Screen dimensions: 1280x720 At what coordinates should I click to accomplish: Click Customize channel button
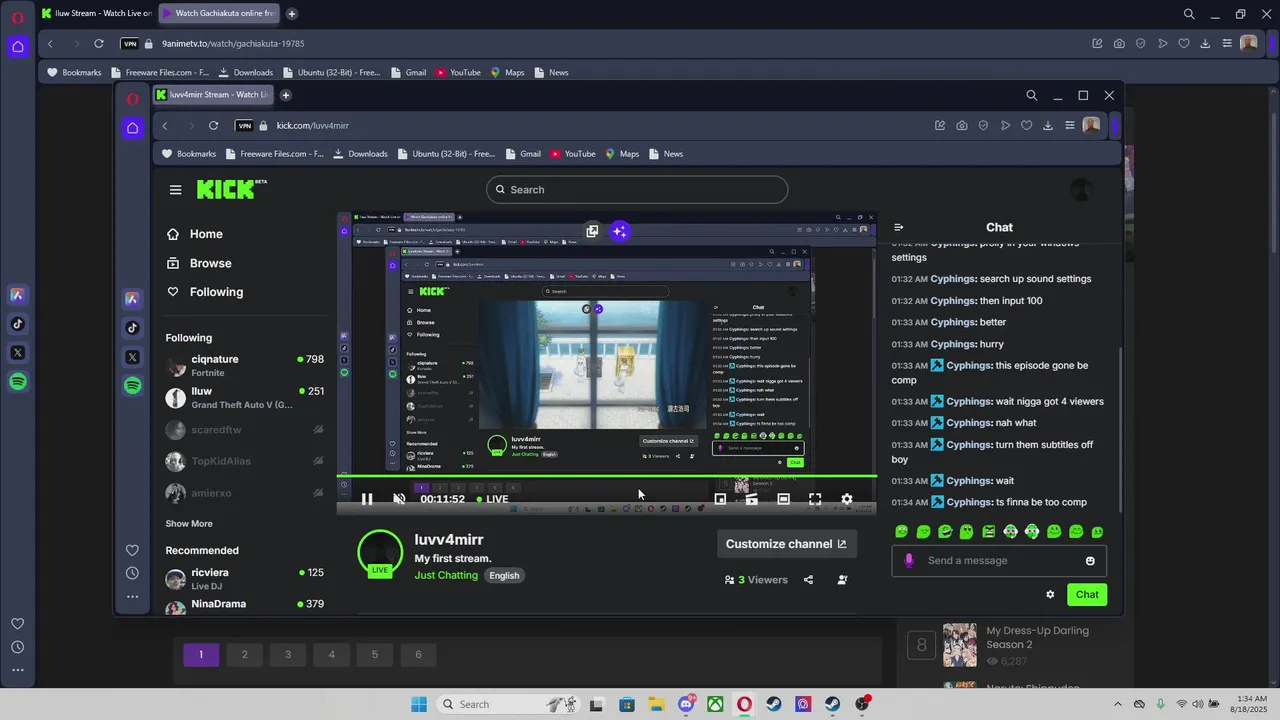pyautogui.click(x=787, y=544)
